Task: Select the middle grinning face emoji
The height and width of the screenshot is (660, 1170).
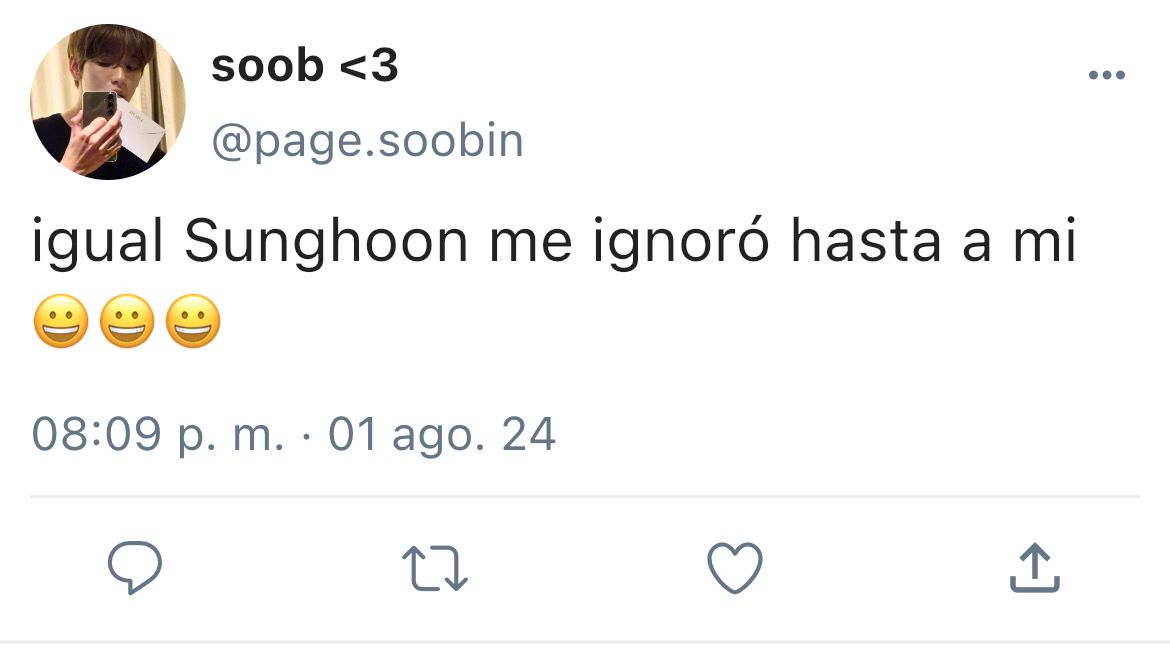Action: [x=127, y=321]
